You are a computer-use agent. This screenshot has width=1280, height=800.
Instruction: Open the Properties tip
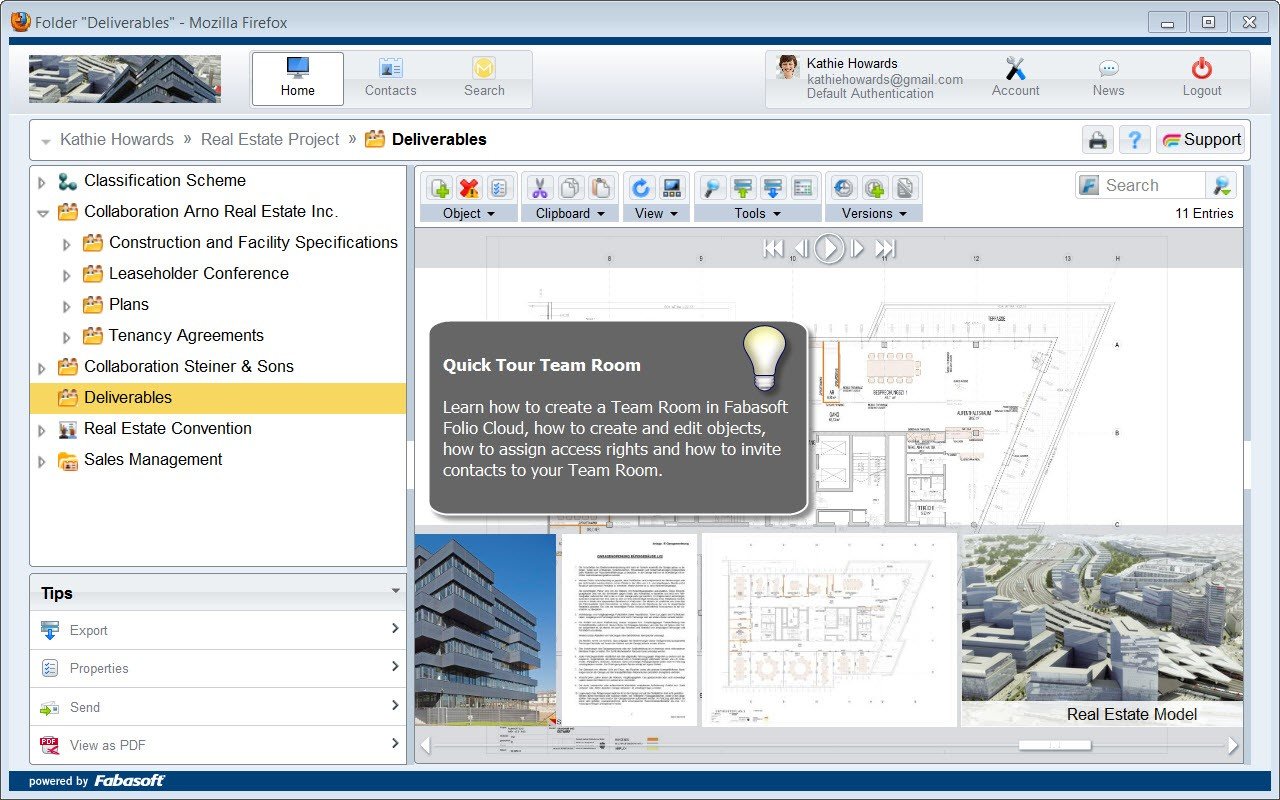[x=218, y=668]
